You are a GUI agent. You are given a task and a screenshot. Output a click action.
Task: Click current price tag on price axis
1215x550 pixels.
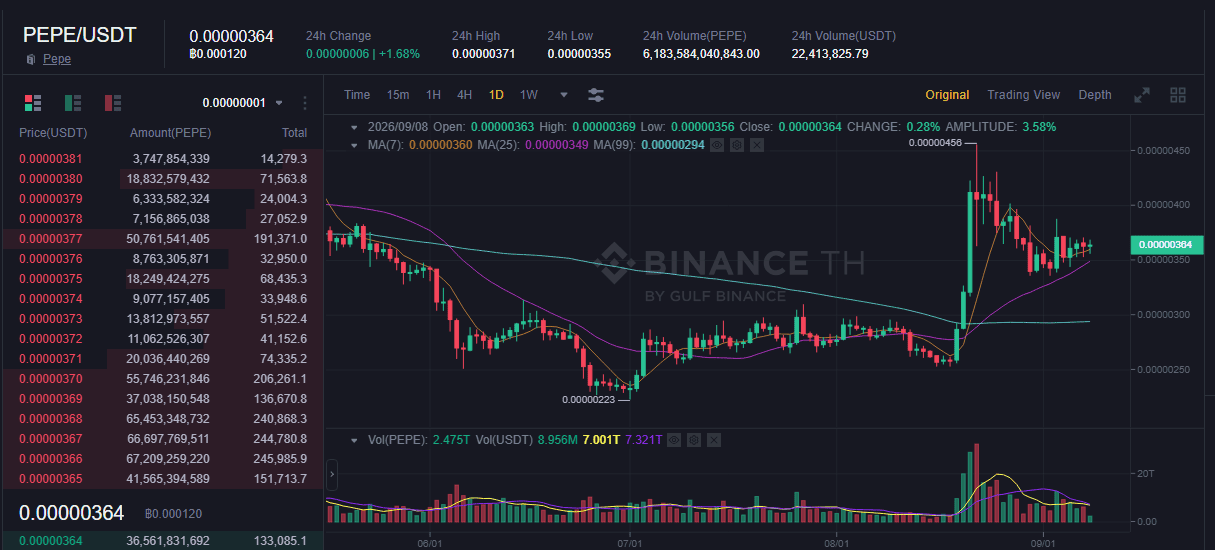1165,245
